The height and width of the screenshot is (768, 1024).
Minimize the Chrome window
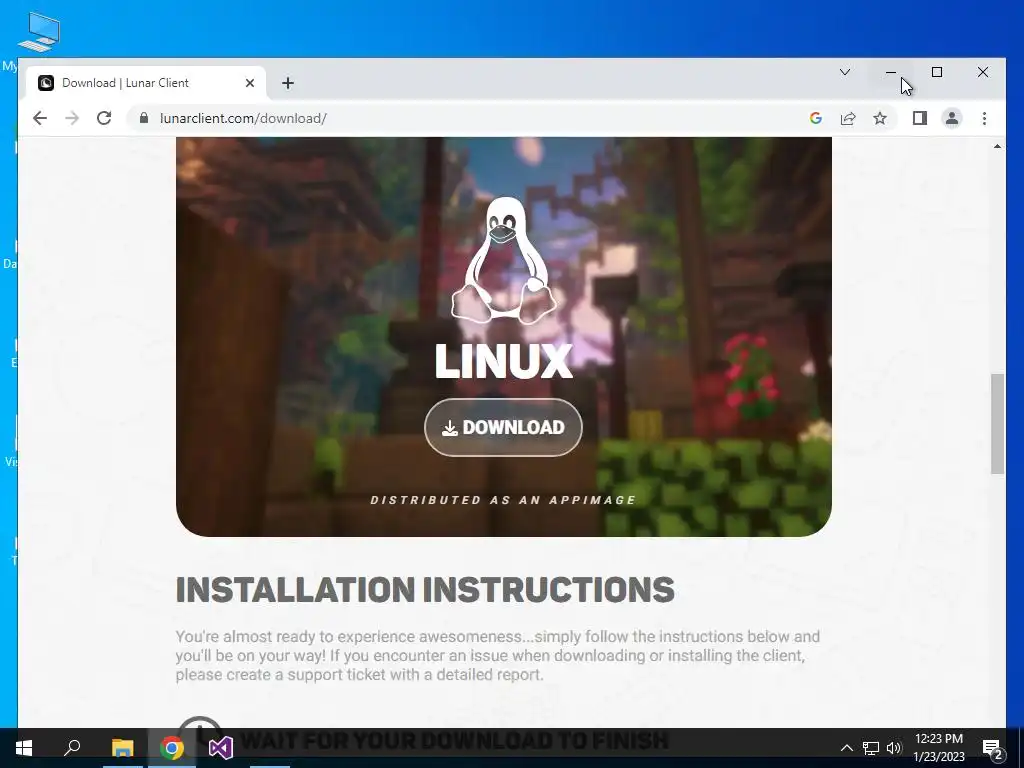coord(891,72)
